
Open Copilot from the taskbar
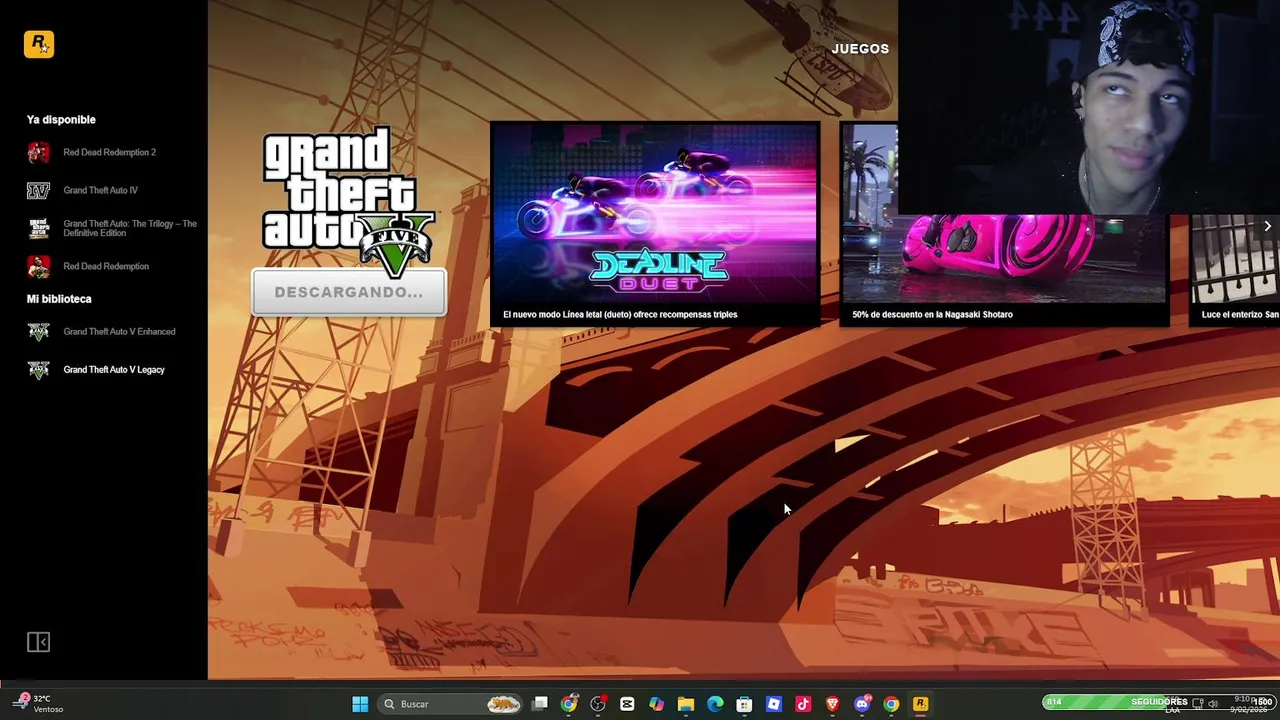(x=656, y=704)
